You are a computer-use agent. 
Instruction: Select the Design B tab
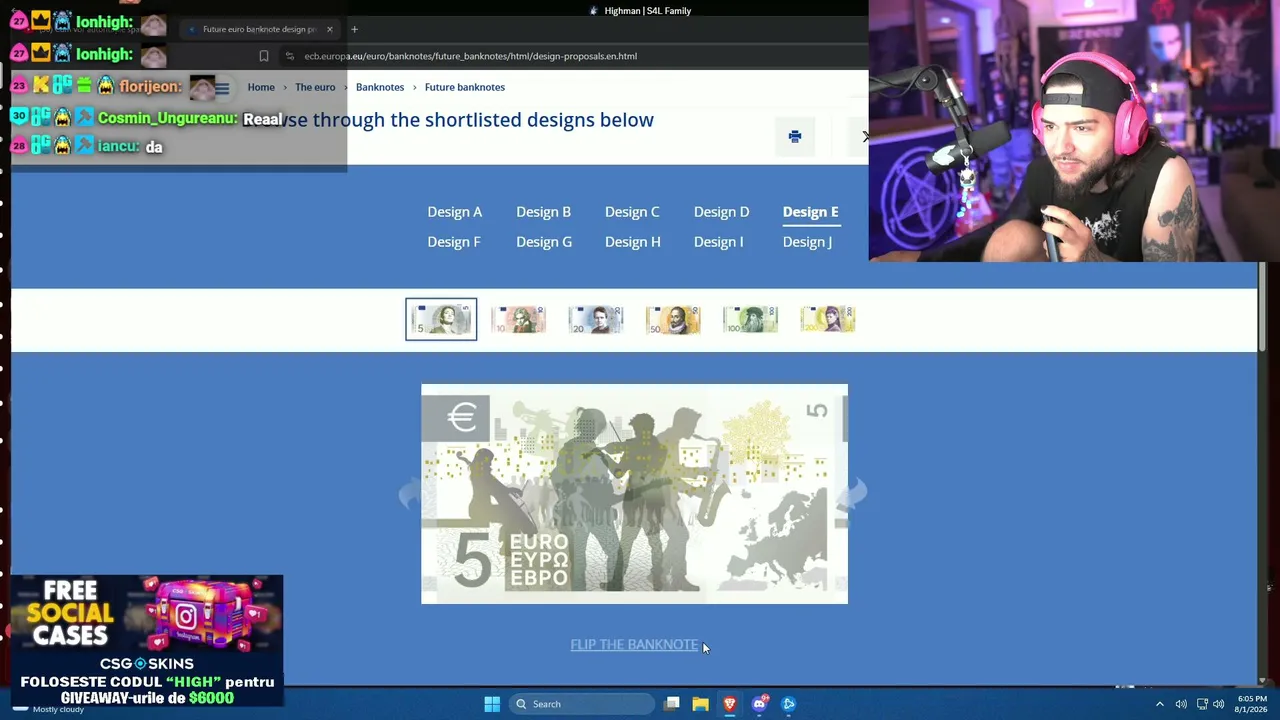[x=543, y=212]
